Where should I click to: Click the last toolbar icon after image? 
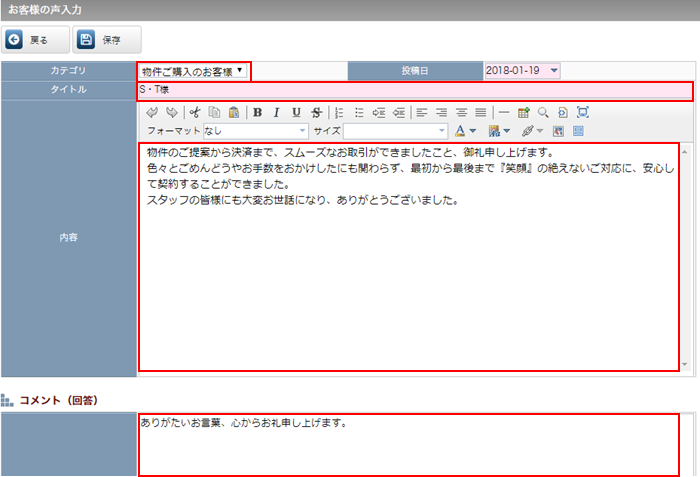[x=578, y=131]
